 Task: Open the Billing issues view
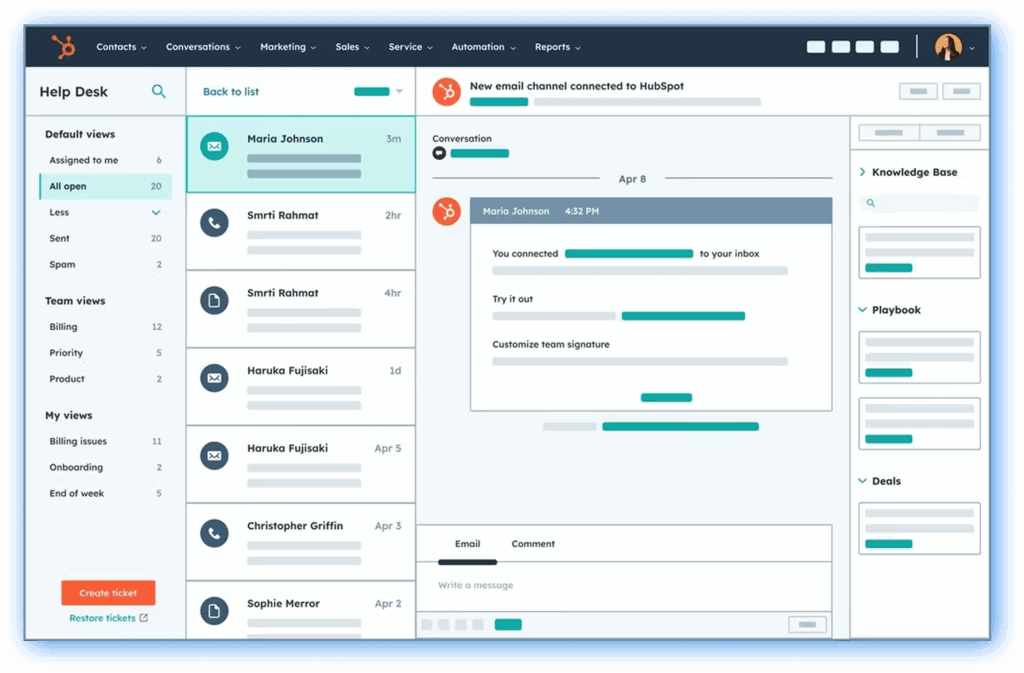point(106,441)
